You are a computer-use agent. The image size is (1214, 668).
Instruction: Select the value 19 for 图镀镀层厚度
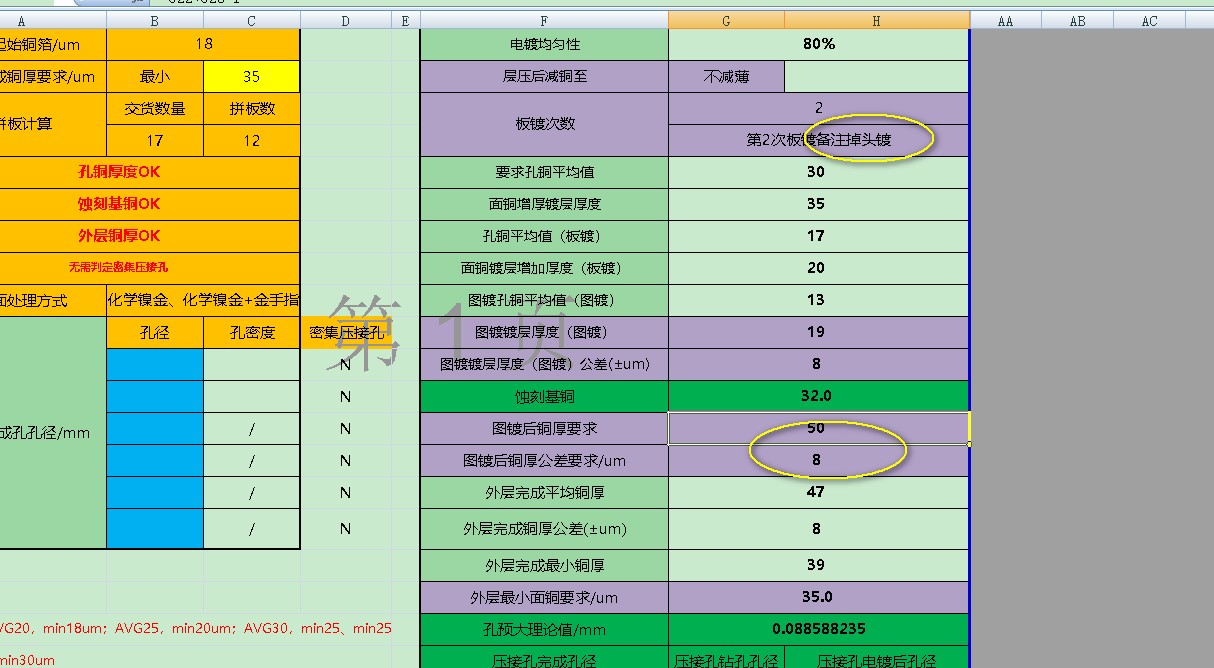tap(819, 332)
